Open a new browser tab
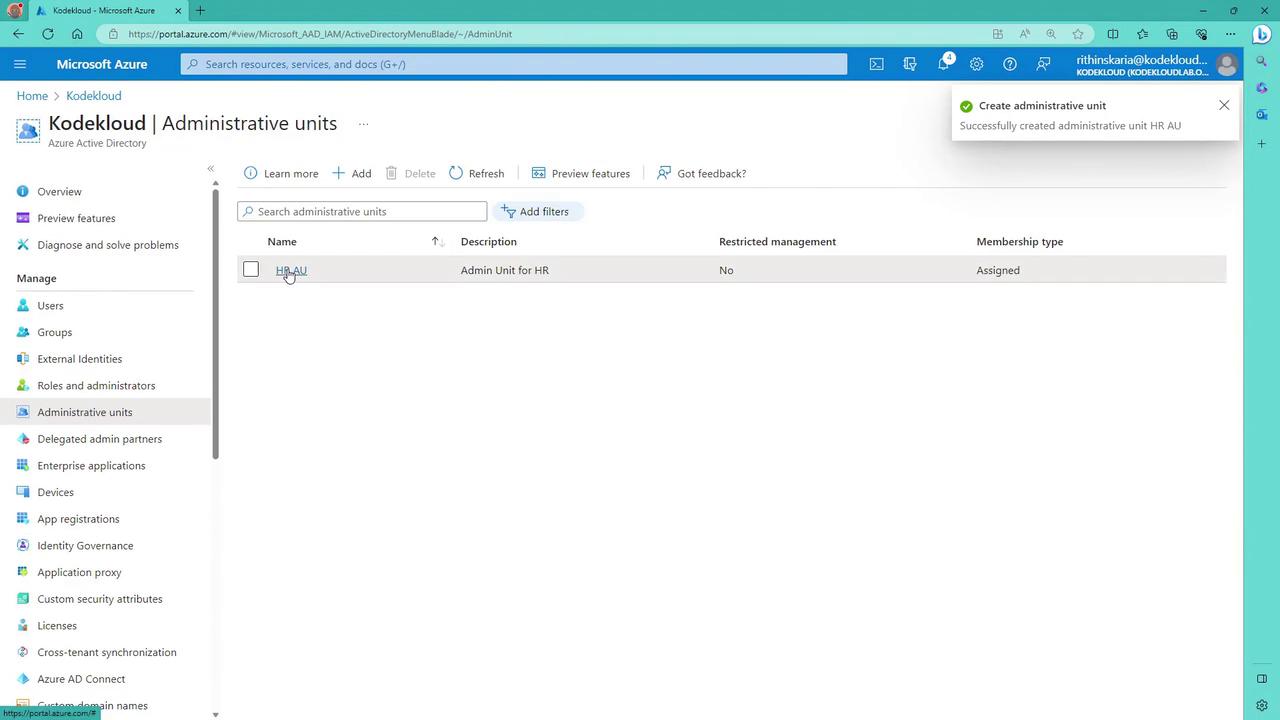 tap(200, 11)
